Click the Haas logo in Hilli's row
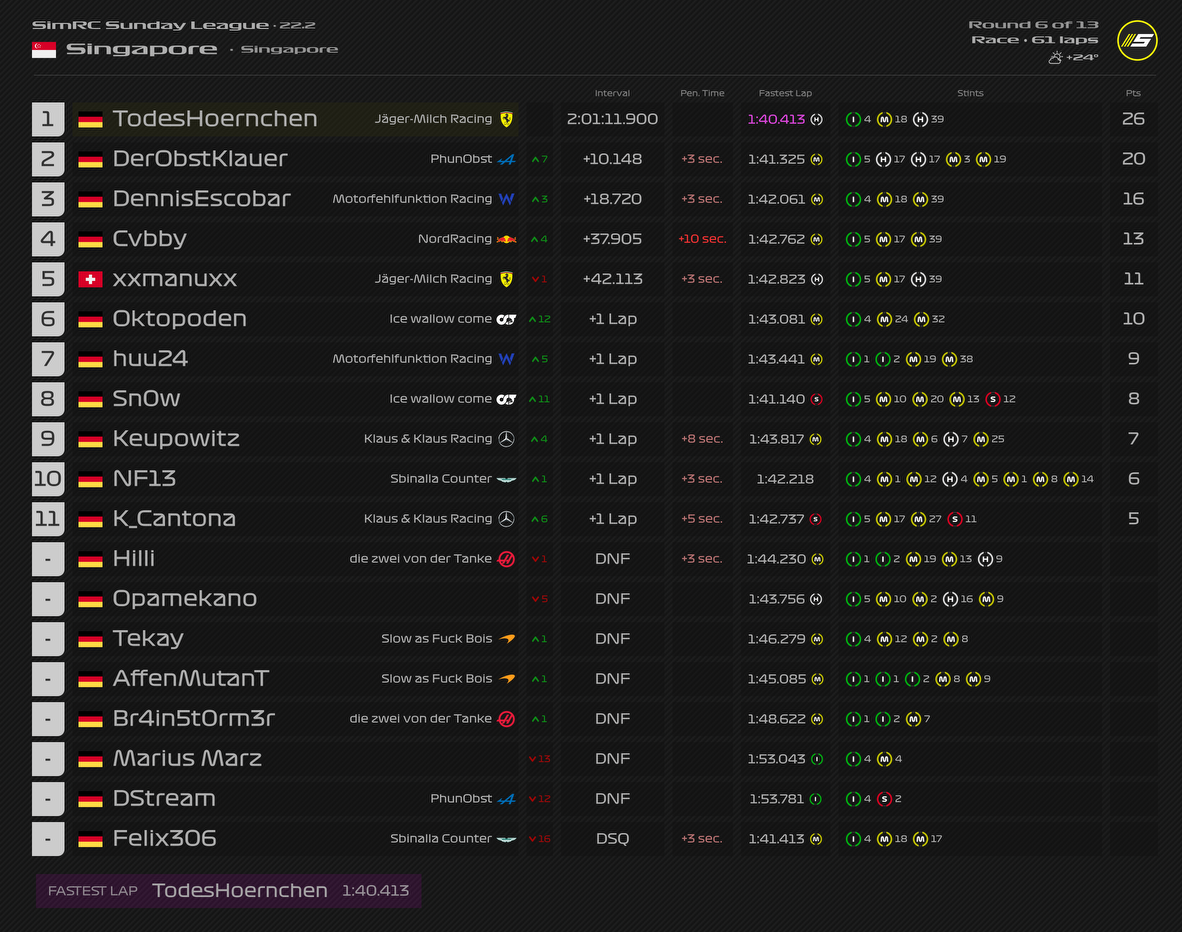 (x=507, y=559)
